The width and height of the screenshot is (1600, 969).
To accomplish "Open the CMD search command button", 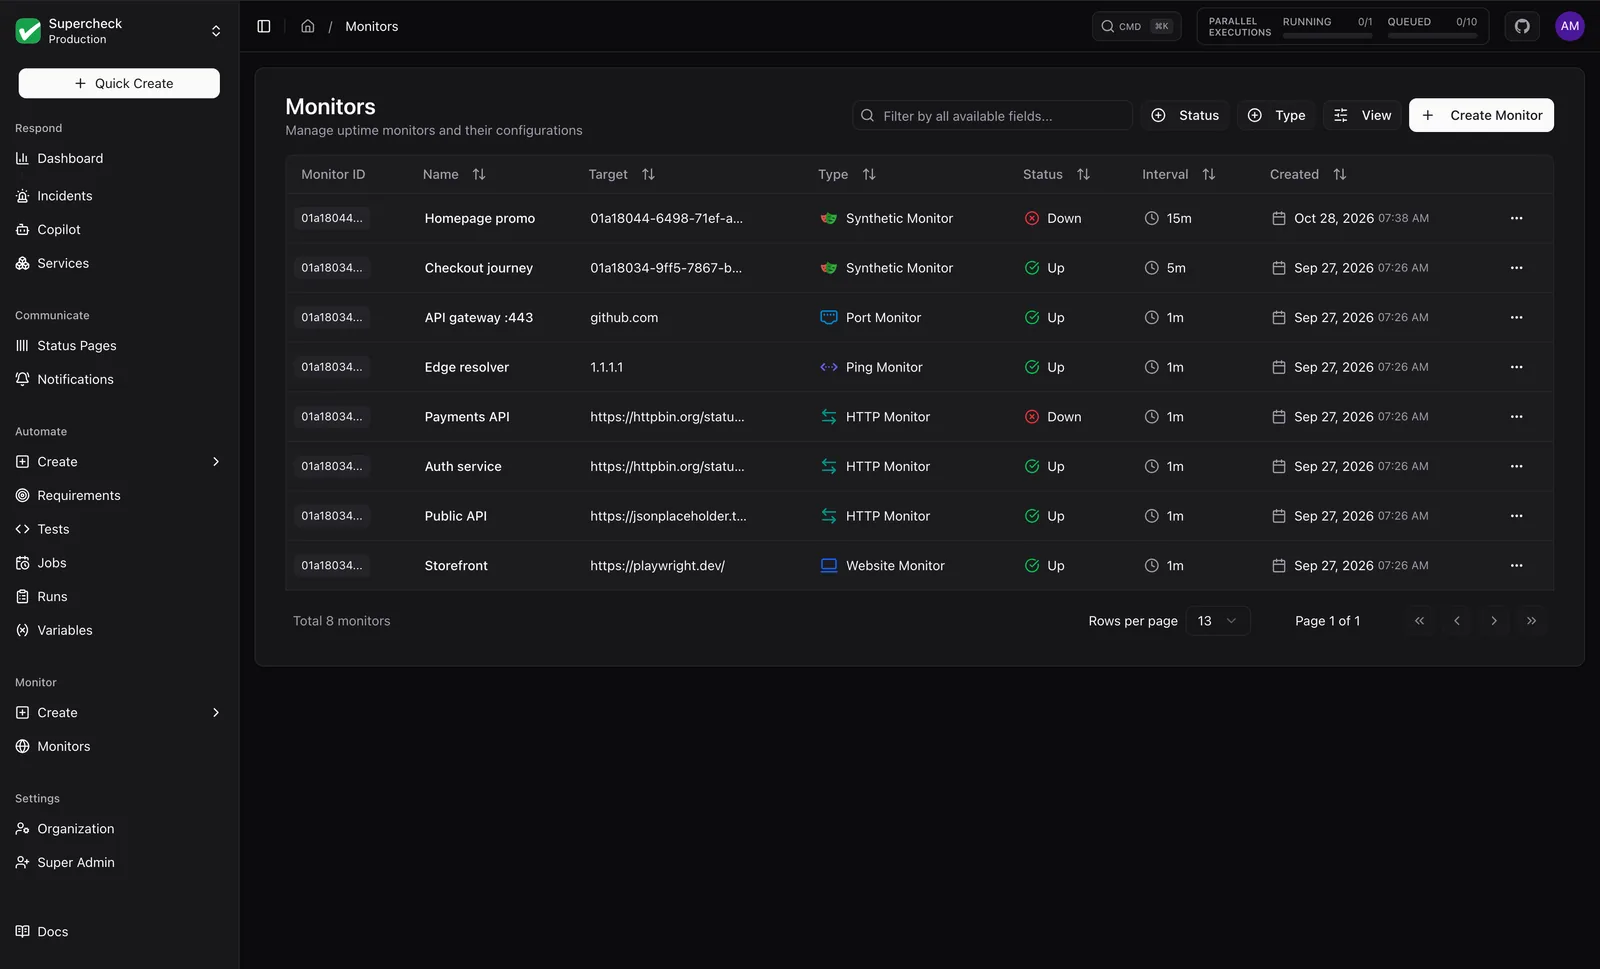I will (1136, 26).
